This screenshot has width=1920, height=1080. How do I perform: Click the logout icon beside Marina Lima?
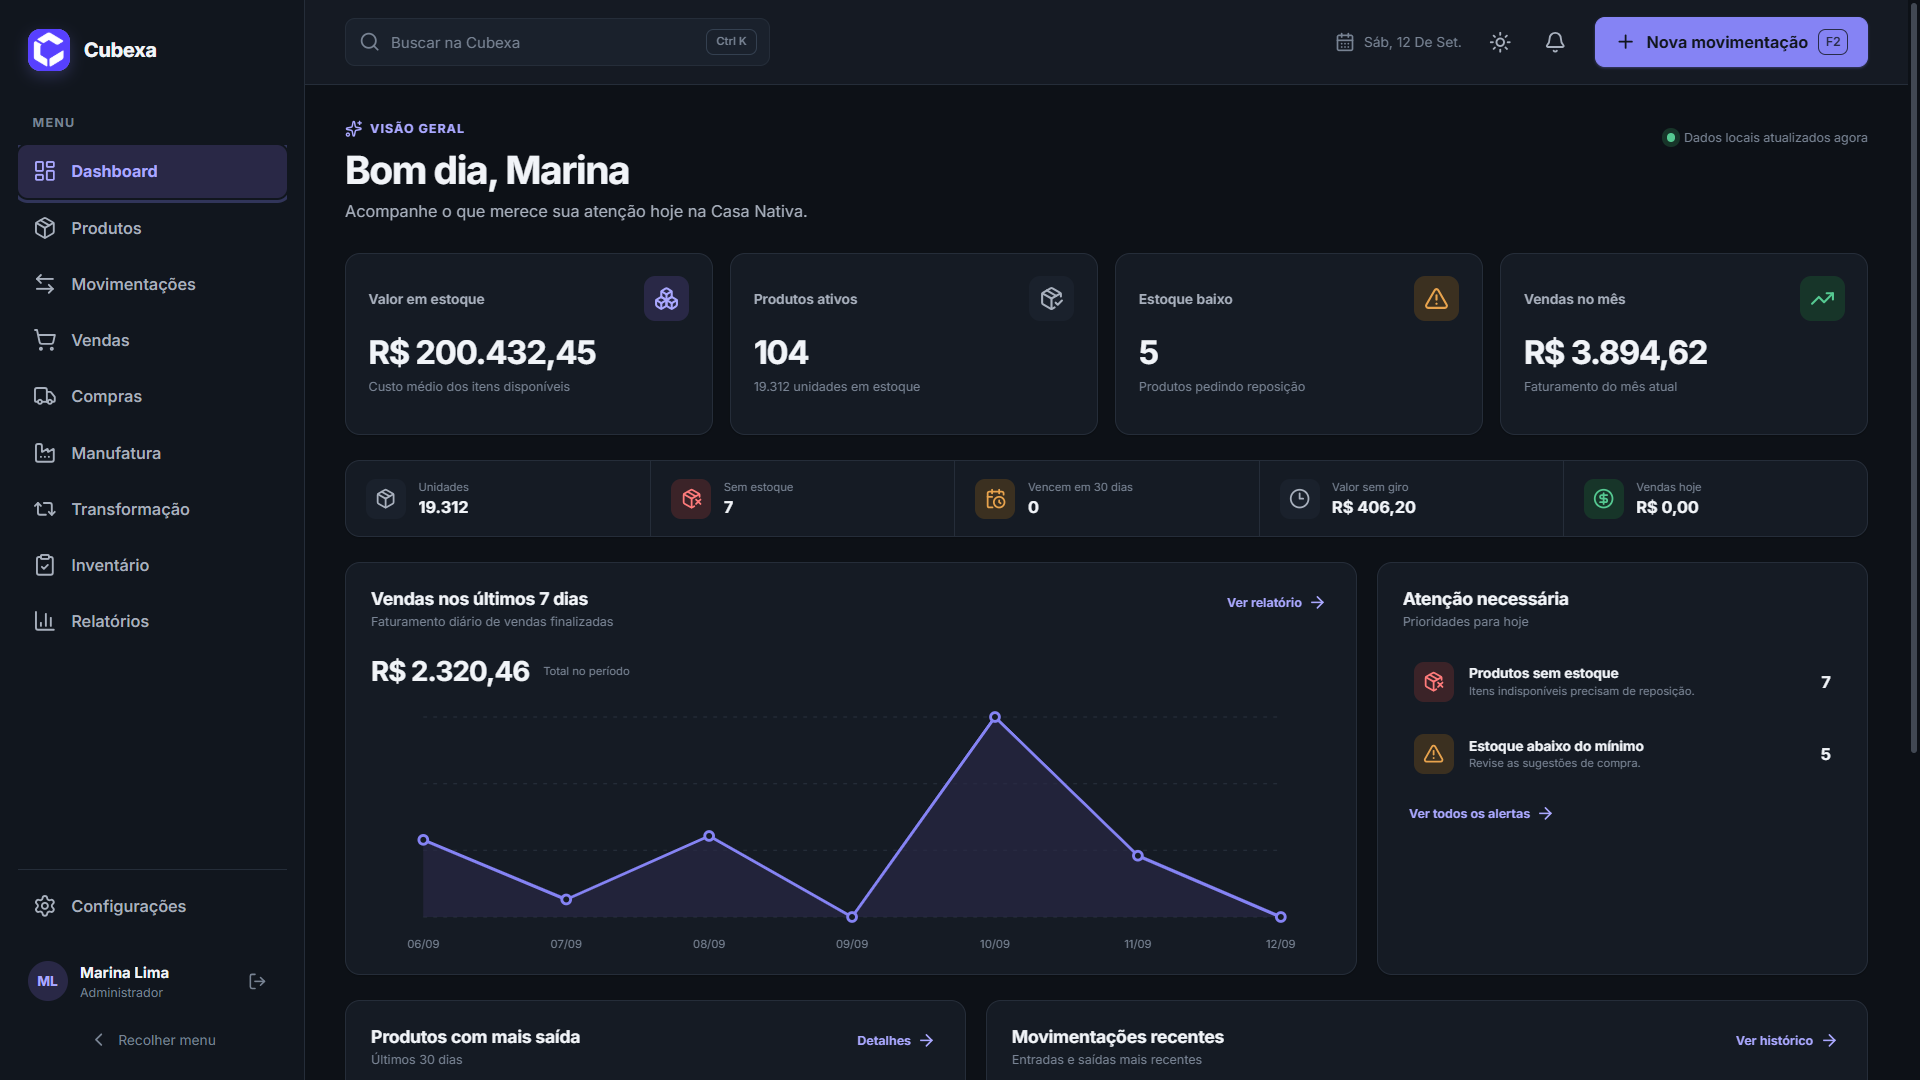(257, 981)
